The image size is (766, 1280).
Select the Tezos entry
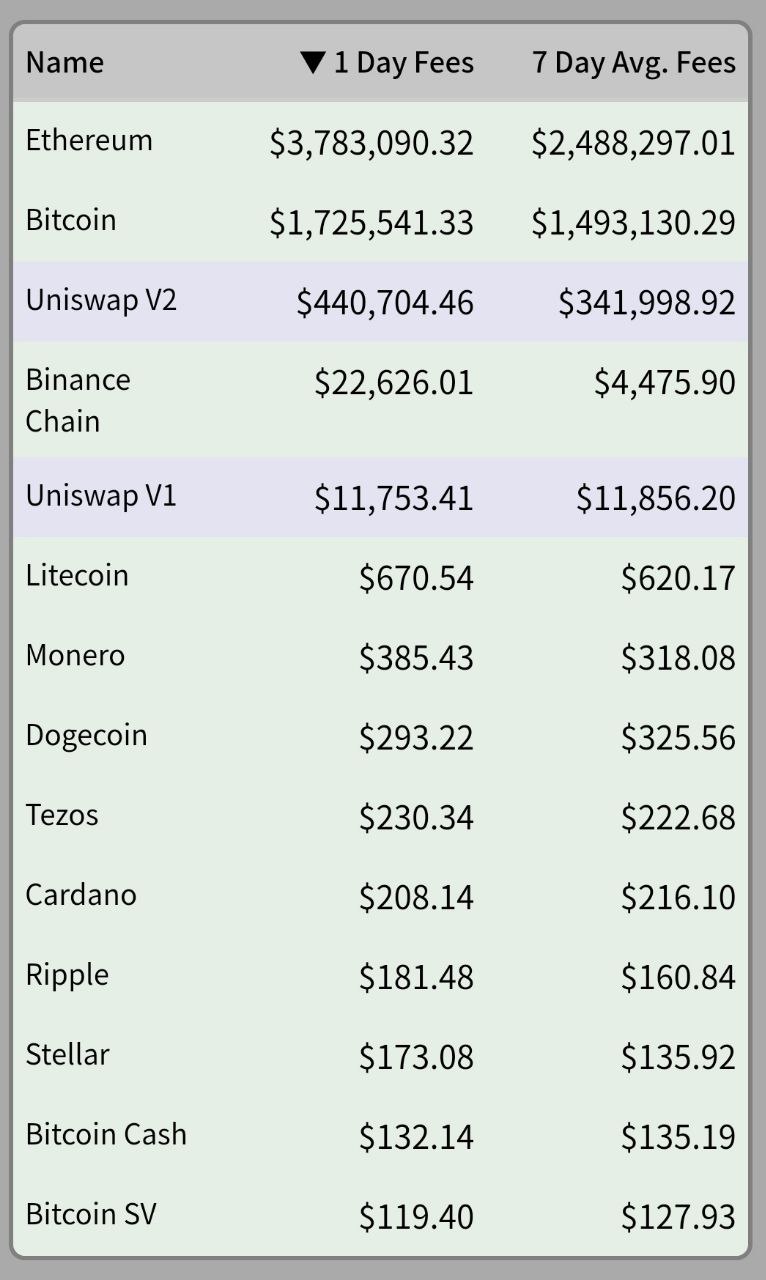coord(62,815)
